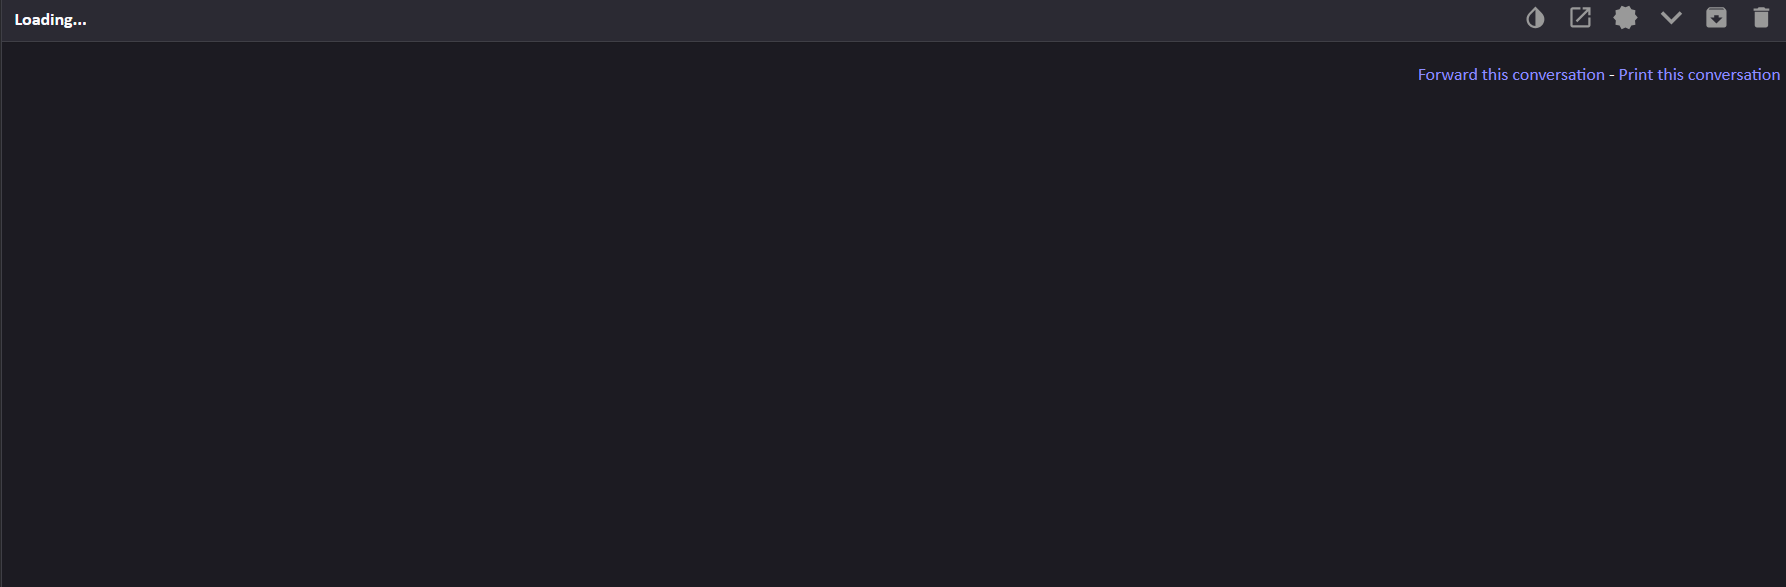Print the conversation using the blue text link
Image resolution: width=1786 pixels, height=587 pixels.
(1699, 75)
